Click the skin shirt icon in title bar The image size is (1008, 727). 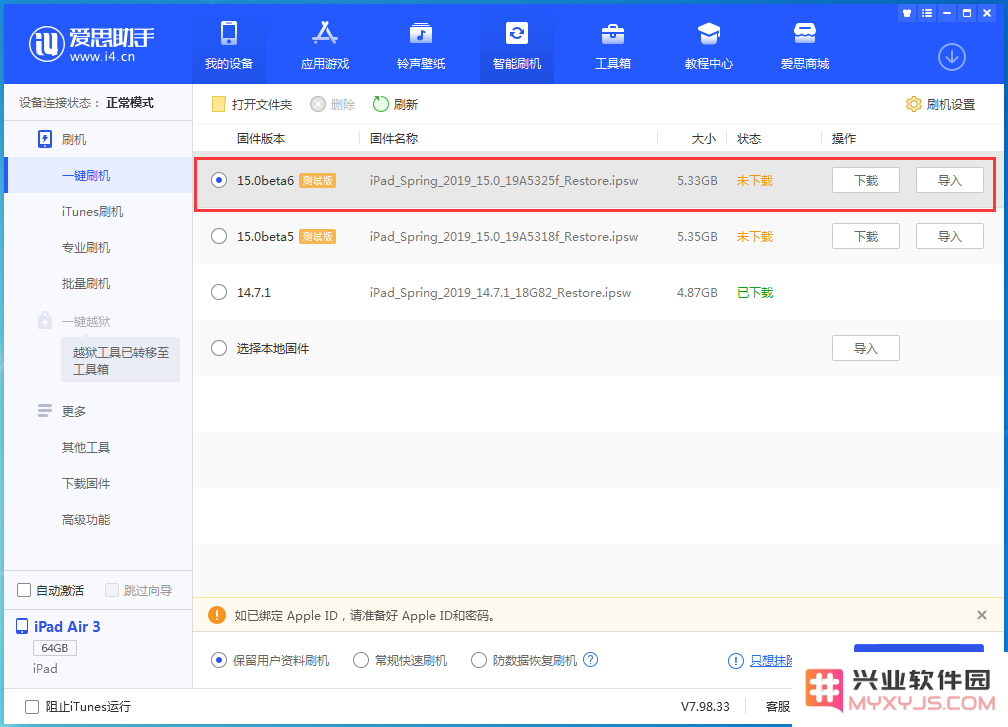(x=906, y=13)
